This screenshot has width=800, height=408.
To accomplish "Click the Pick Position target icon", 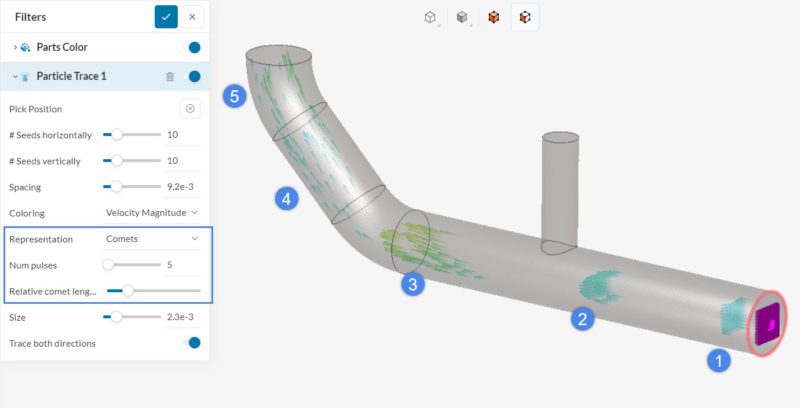I will tap(190, 108).
